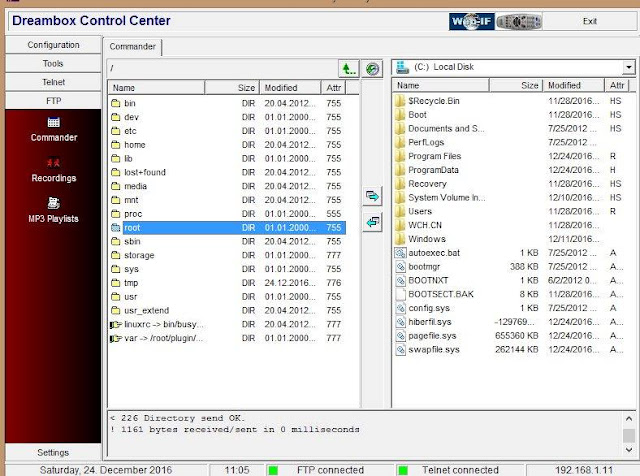Open the local drive selection dropdown
640x476 pixels.
629,67
